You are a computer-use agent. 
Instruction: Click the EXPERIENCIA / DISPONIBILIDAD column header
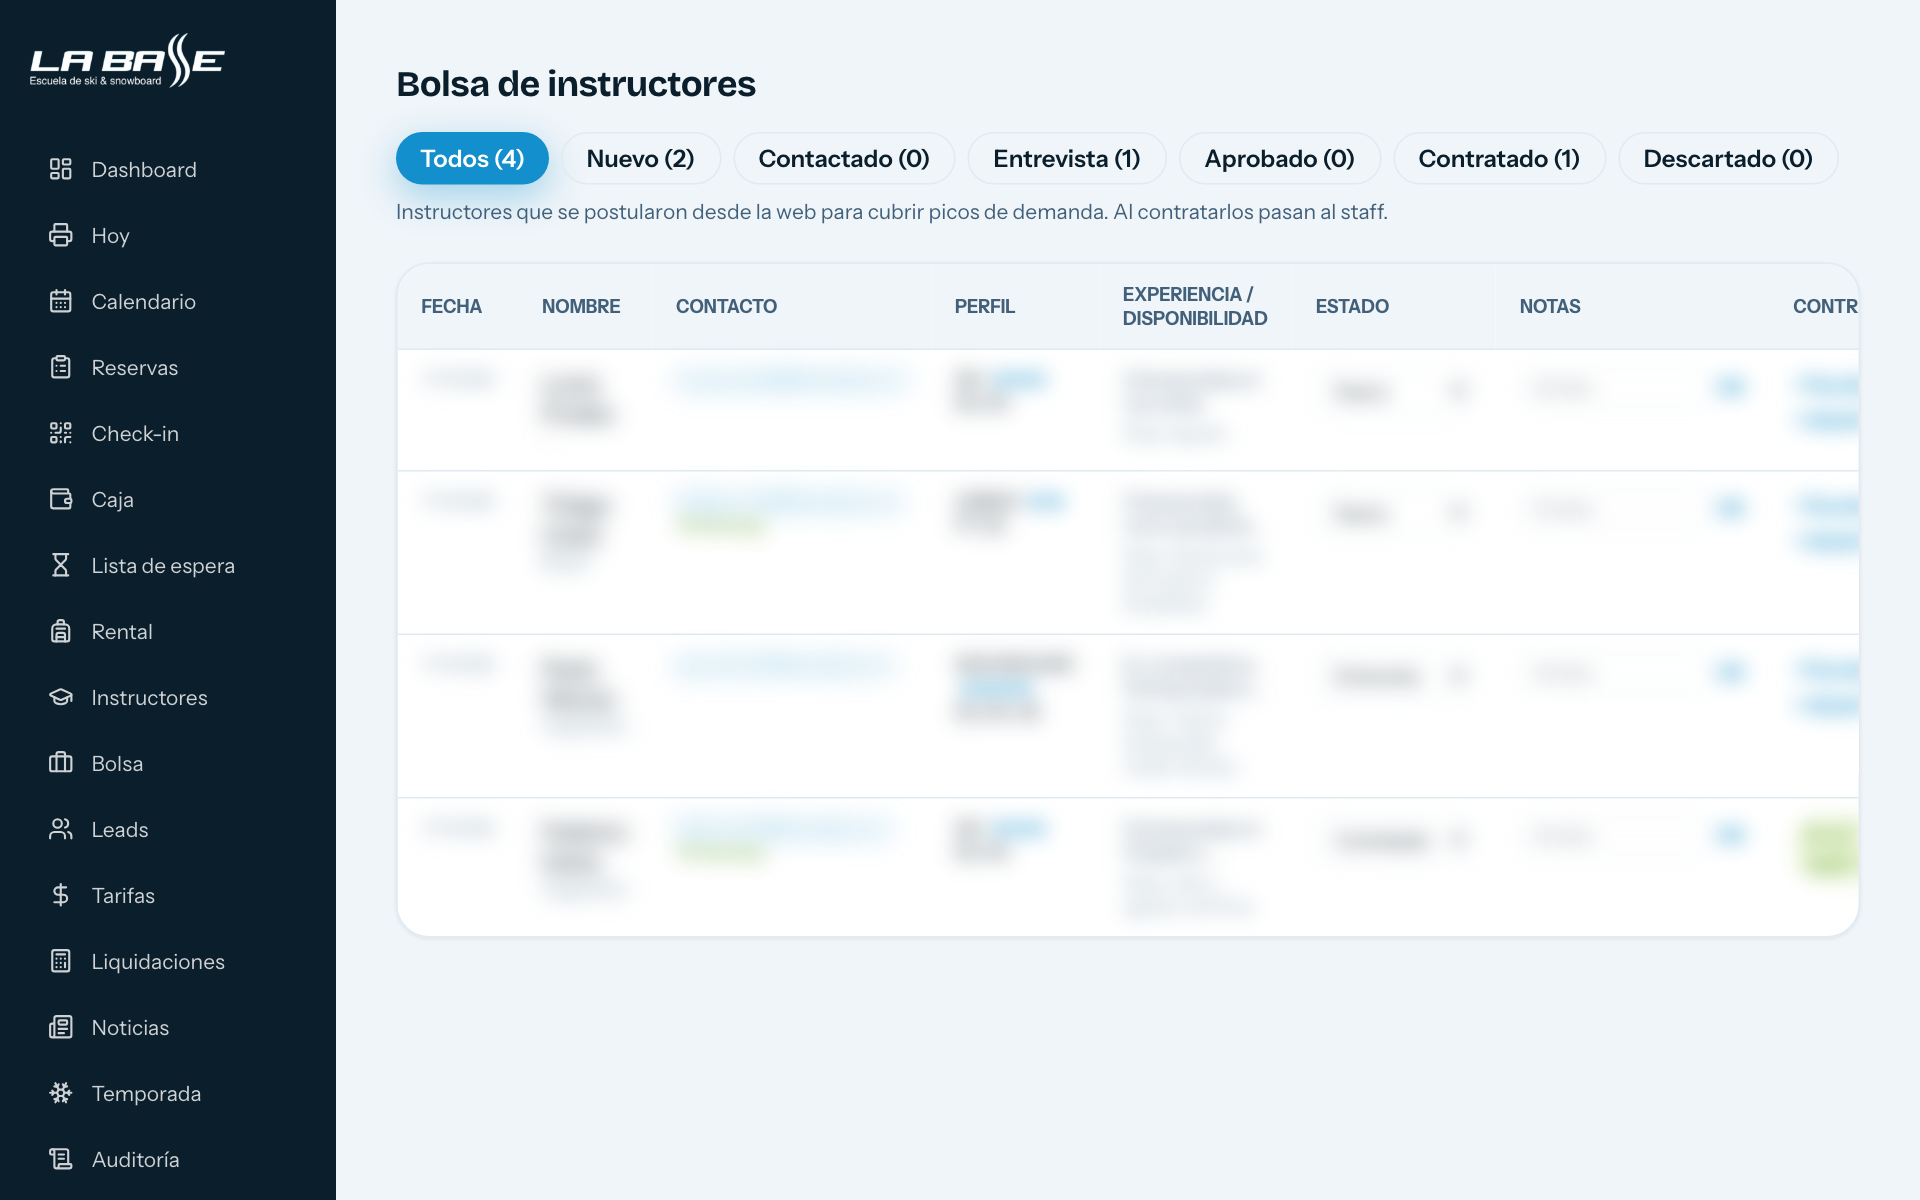(x=1194, y=306)
